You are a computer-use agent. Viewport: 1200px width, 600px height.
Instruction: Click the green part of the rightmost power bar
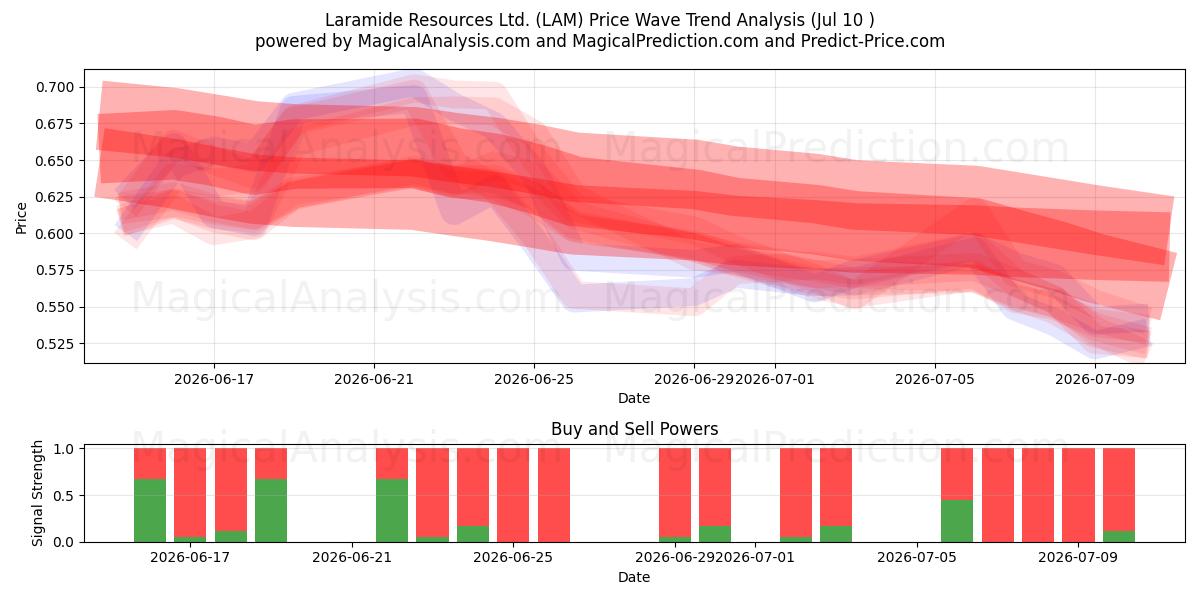click(1119, 536)
